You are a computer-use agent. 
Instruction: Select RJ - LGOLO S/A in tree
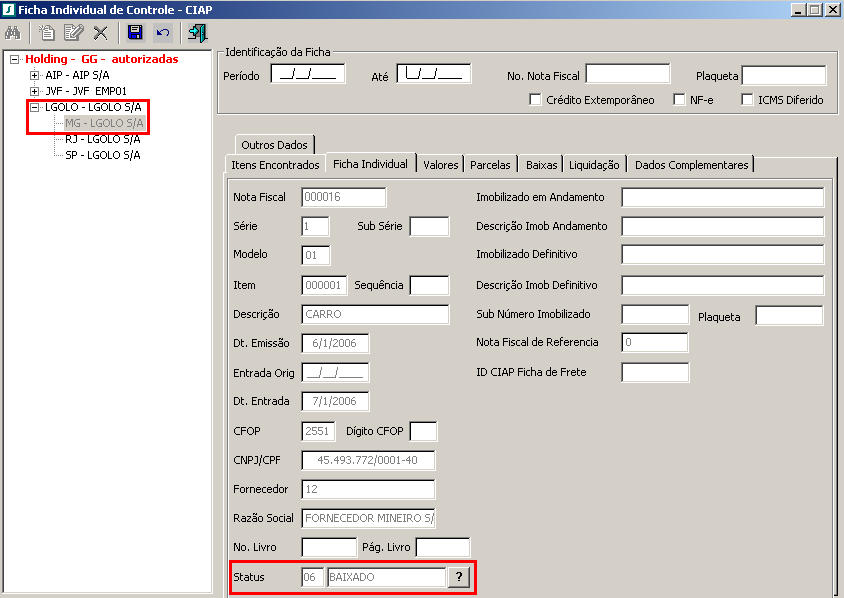coord(102,139)
